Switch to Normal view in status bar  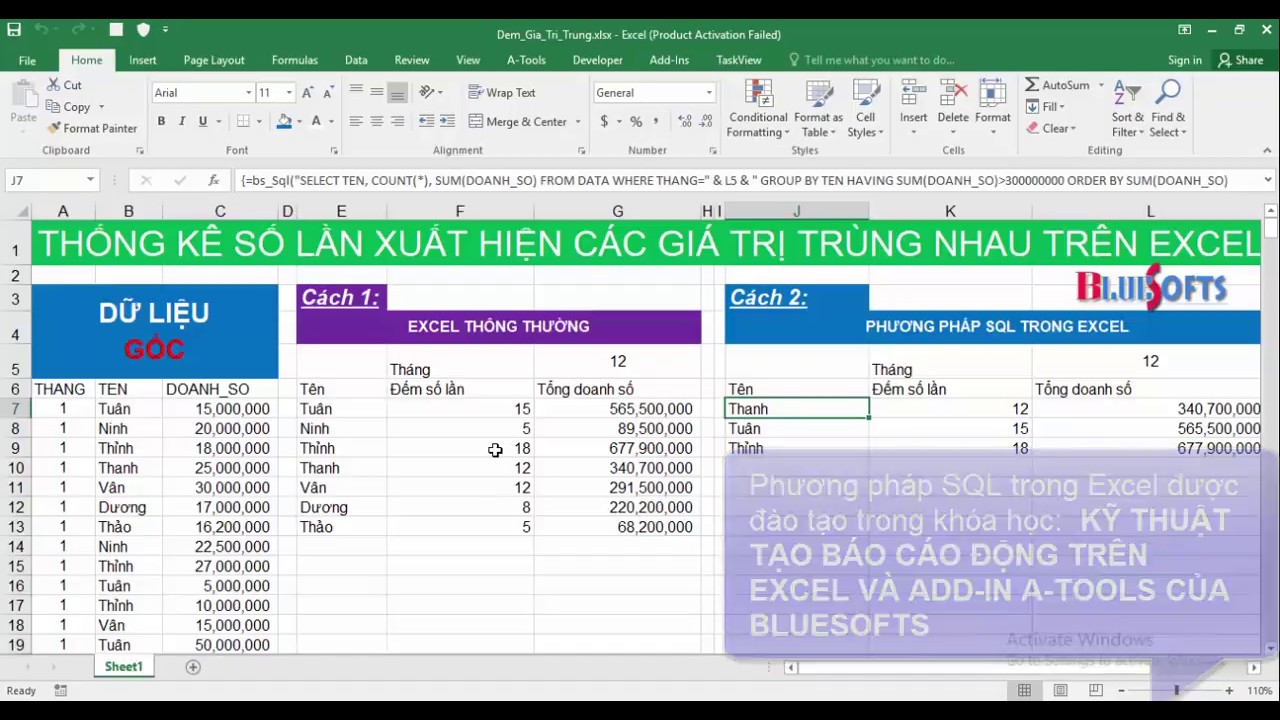pyautogui.click(x=1024, y=691)
